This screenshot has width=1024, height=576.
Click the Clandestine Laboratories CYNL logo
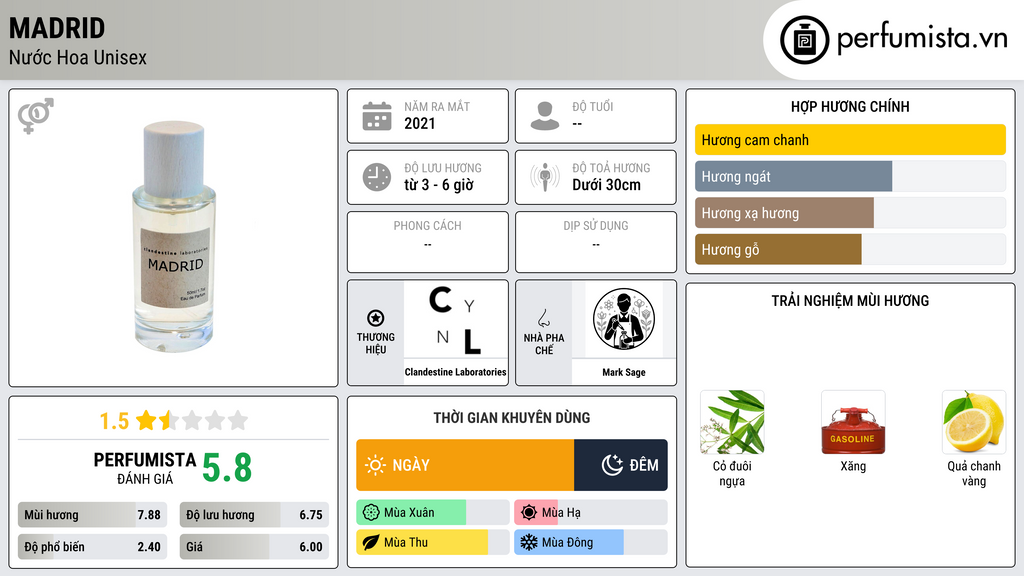[x=455, y=320]
